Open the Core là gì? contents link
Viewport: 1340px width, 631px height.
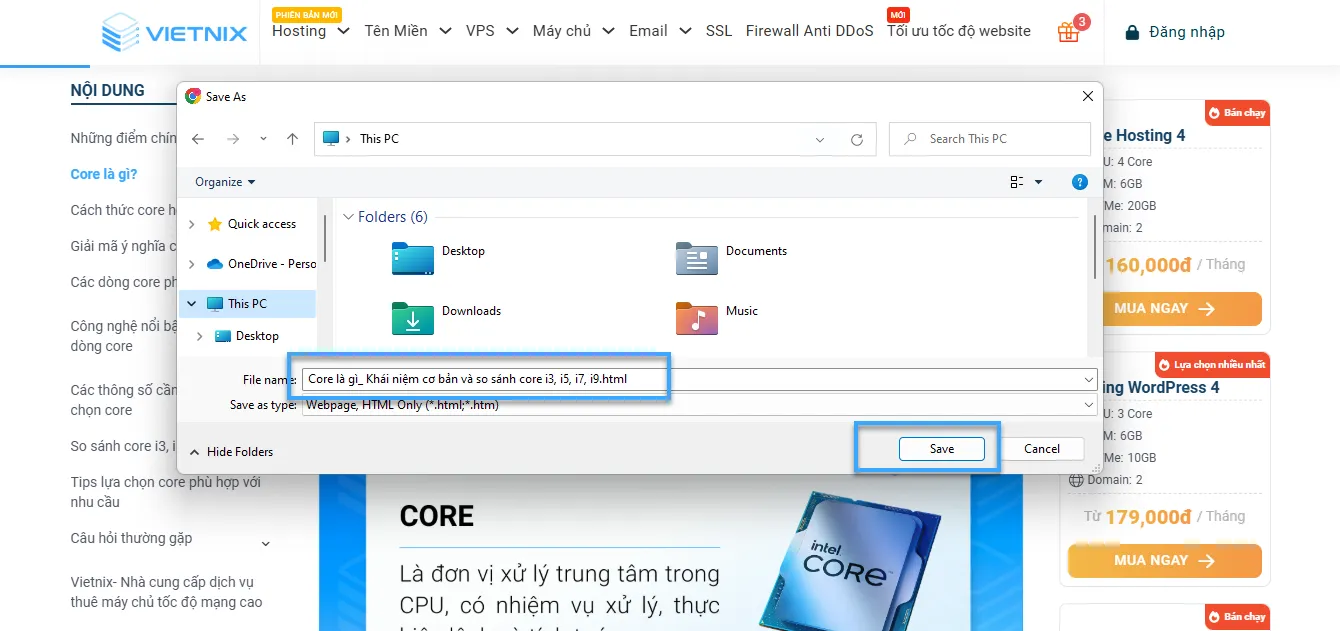(x=104, y=174)
